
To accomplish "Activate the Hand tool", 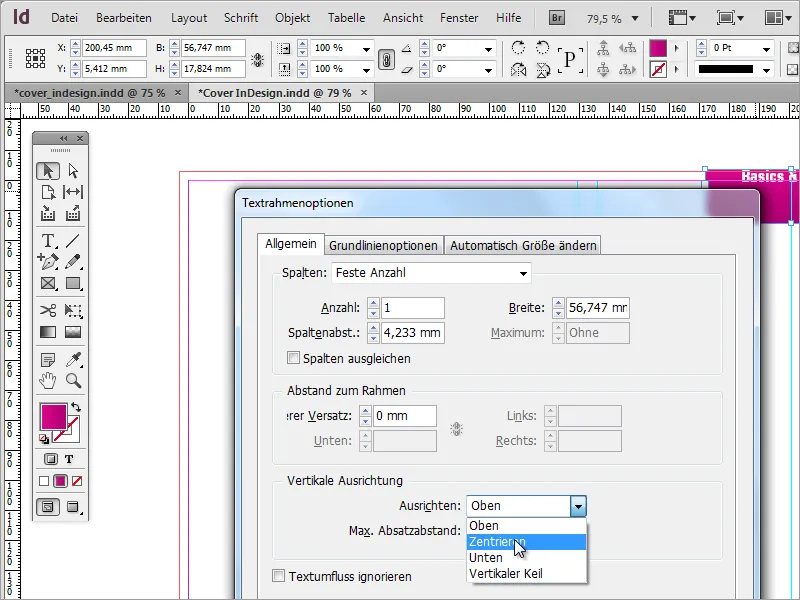I will 48,381.
